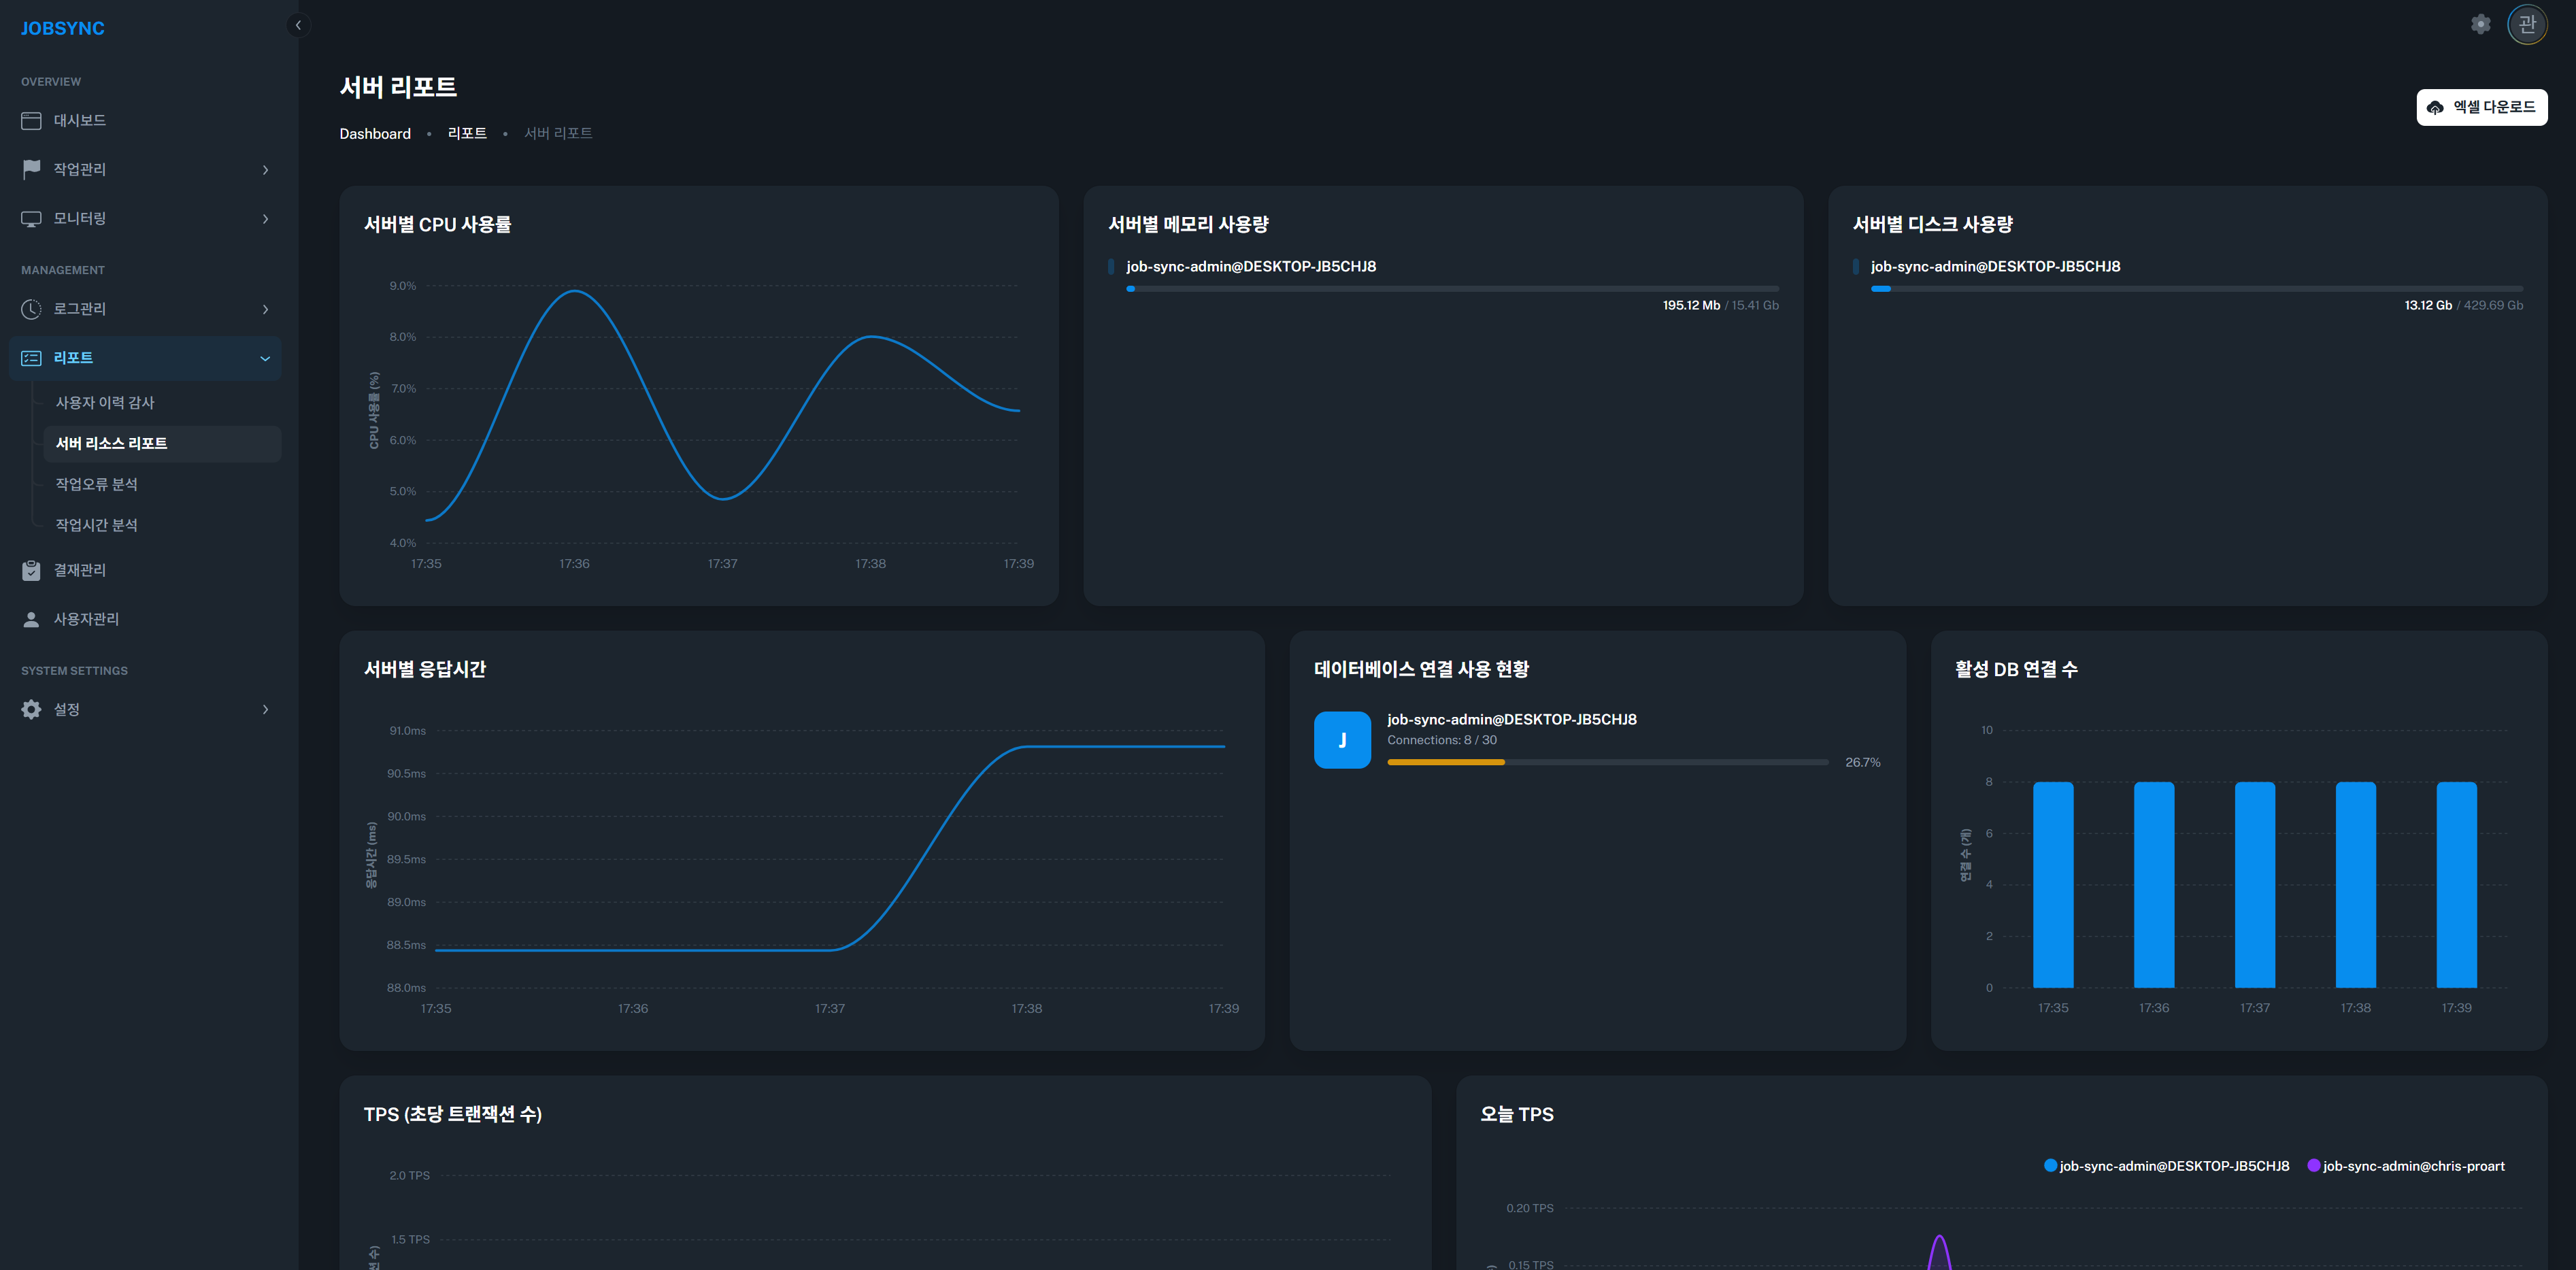Click the TPS (초당 트랜잭션 수) title
The width and height of the screenshot is (2576, 1270).
click(453, 1114)
